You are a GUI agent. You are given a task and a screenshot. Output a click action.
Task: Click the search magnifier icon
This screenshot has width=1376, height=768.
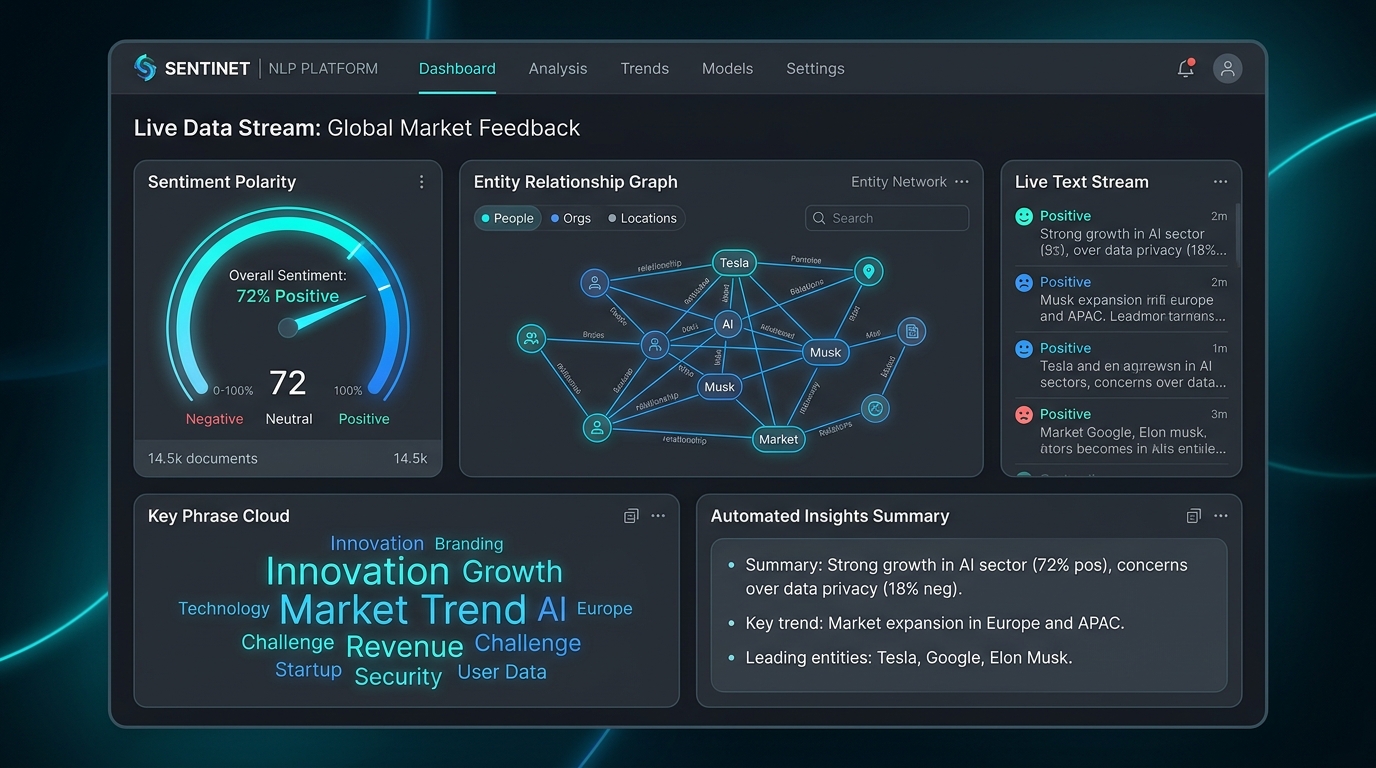point(820,218)
